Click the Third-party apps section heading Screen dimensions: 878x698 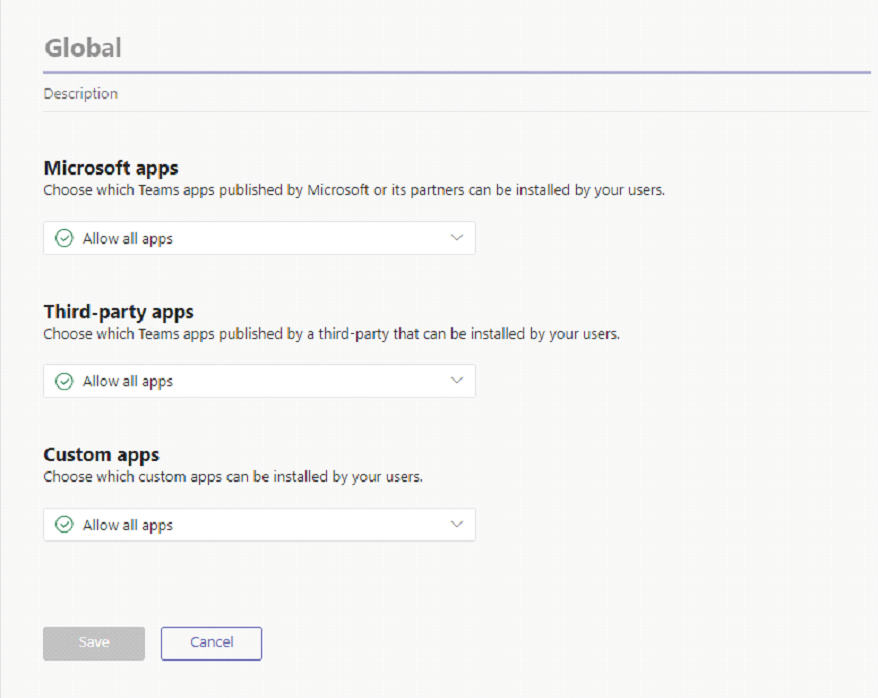118,311
